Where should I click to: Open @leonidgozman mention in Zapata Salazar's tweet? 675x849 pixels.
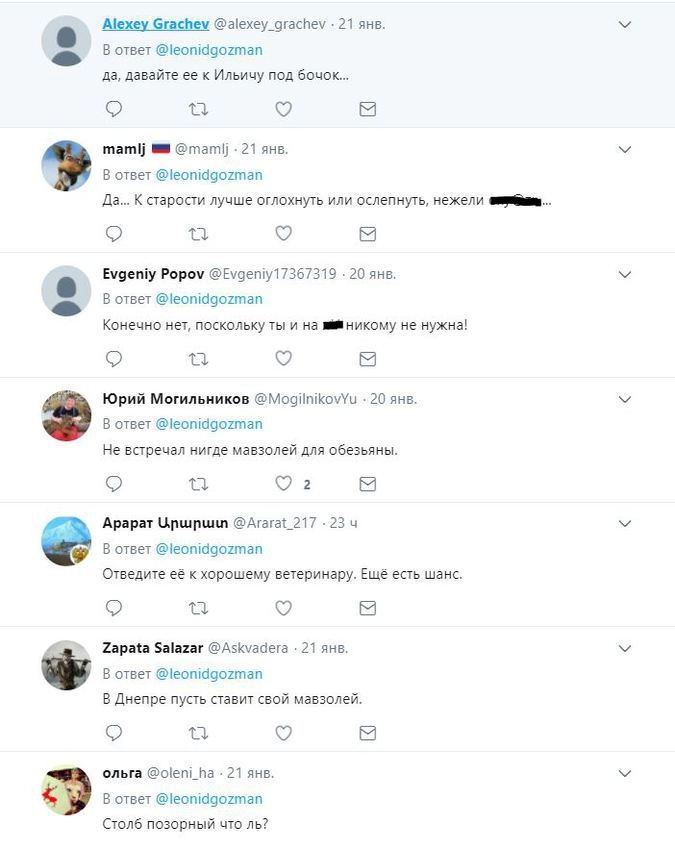coord(209,674)
